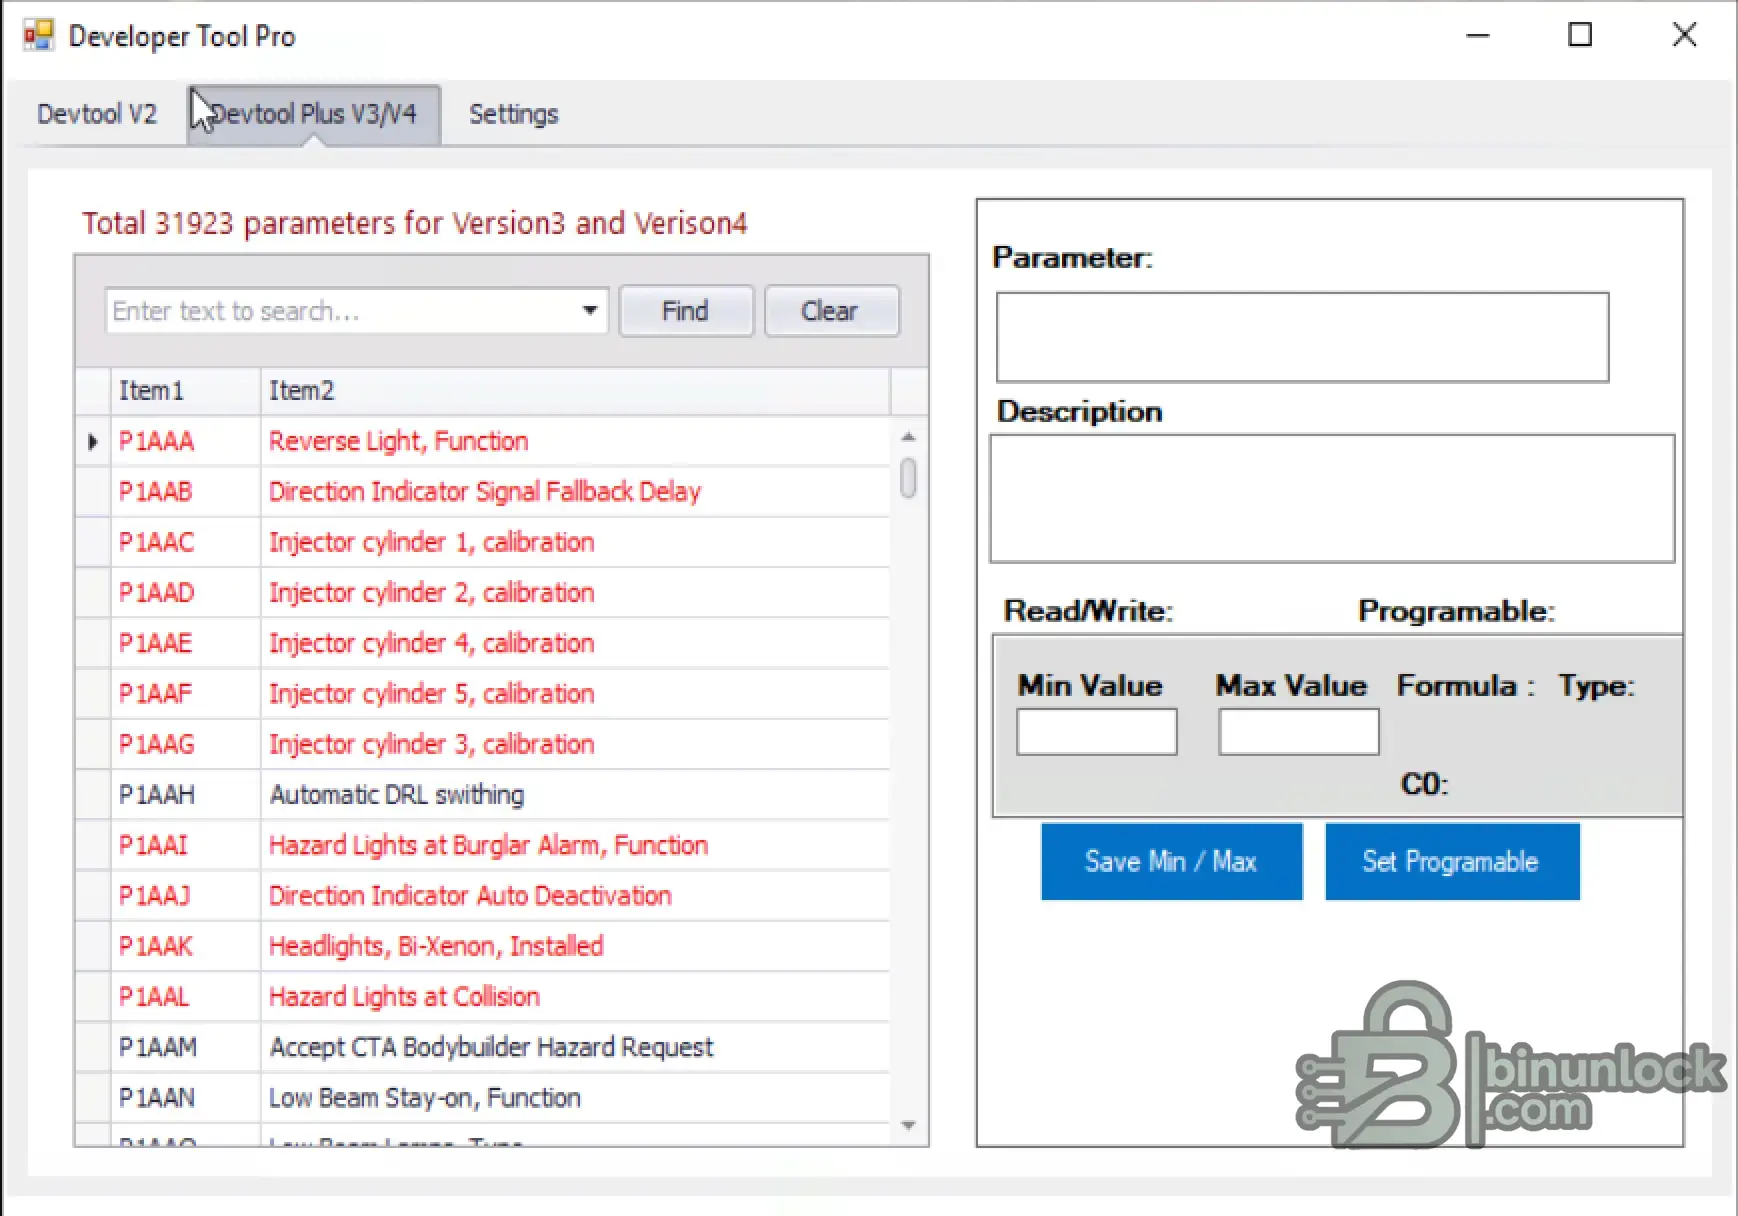Sort by the Item1 column header
The width and height of the screenshot is (1738, 1216).
pyautogui.click(x=185, y=391)
